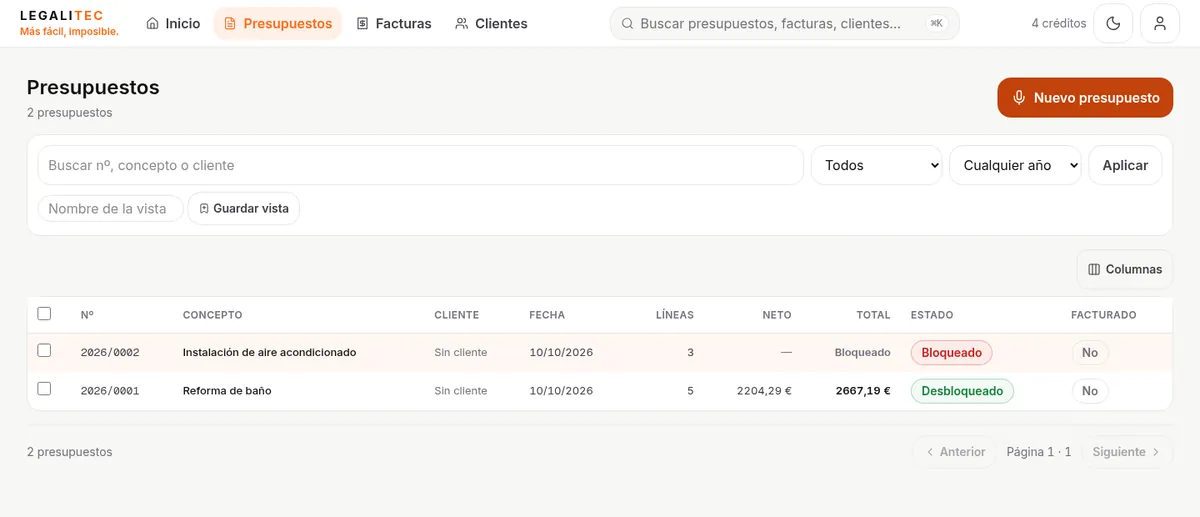Click the Nº column header

coord(87,315)
